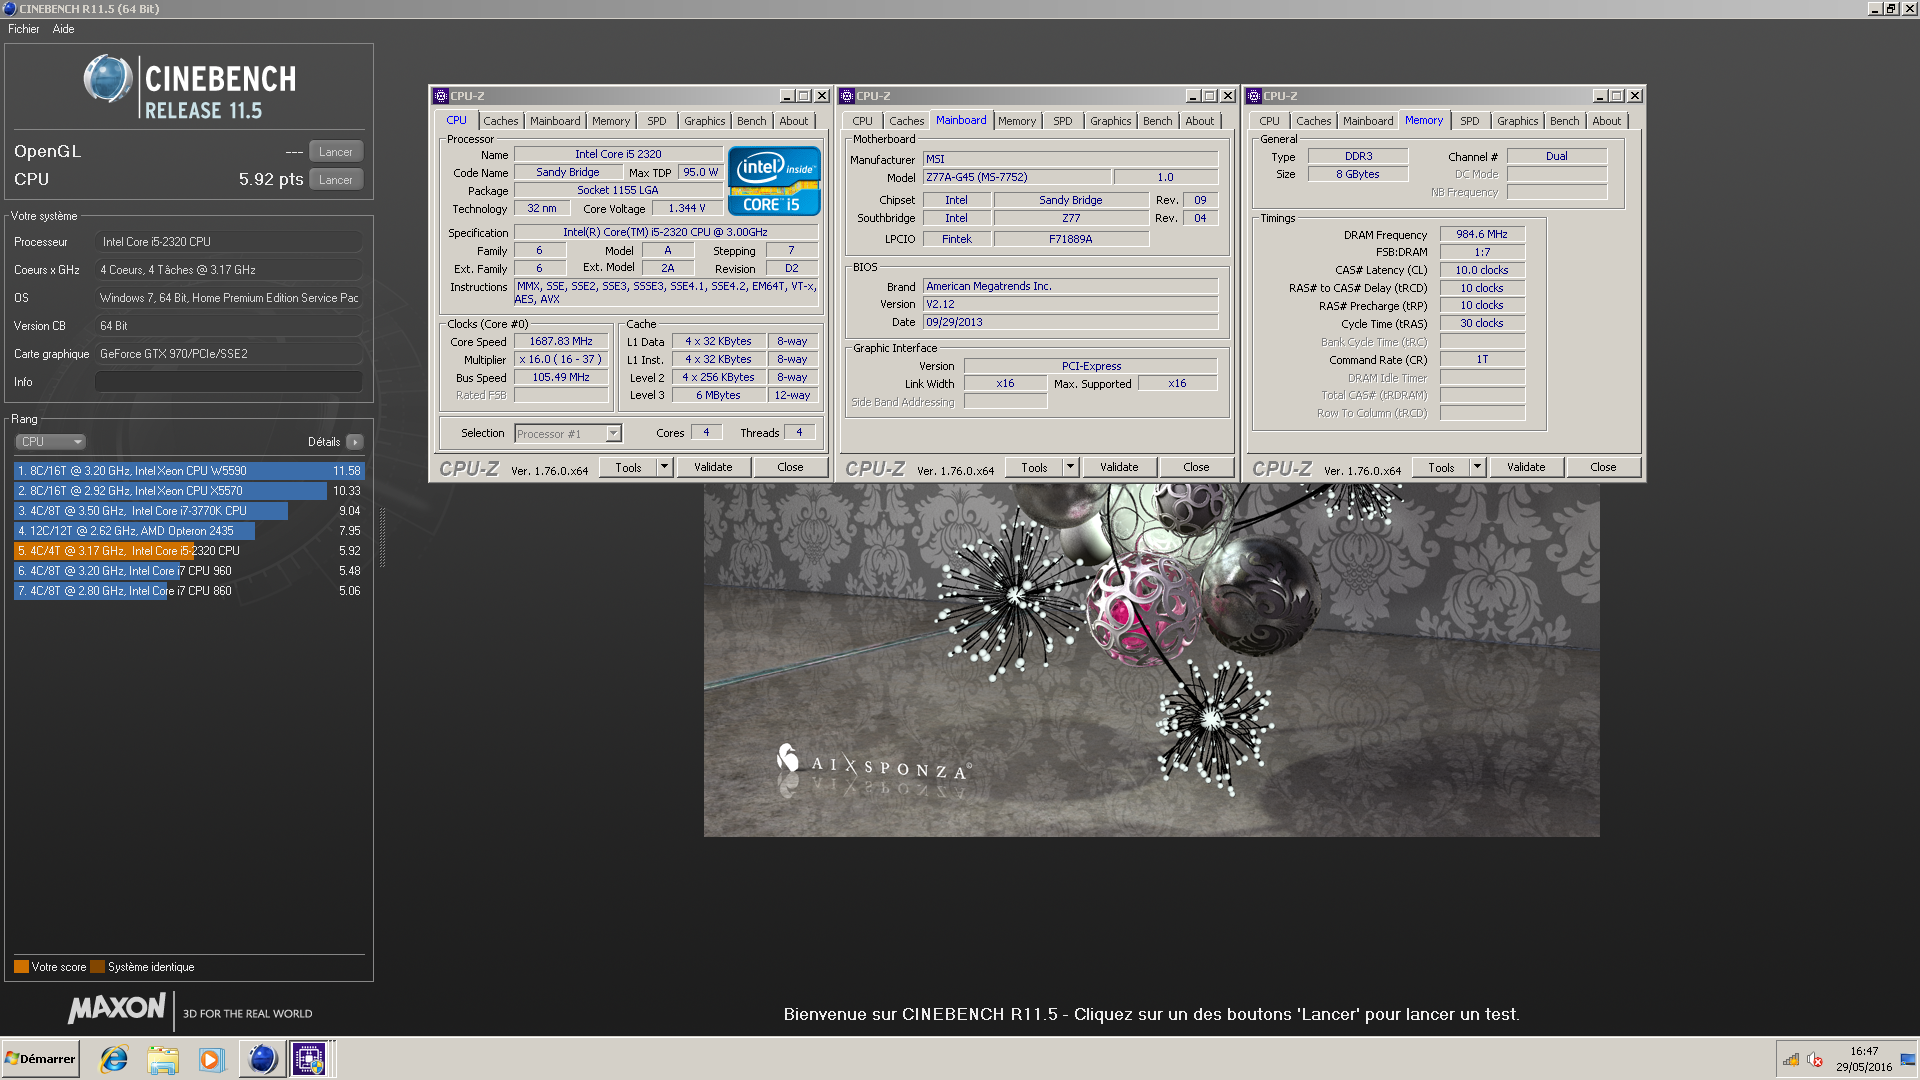The height and width of the screenshot is (1080, 1920).
Task: Click CPU-Z title icon in Mainboard window
Action: click(x=847, y=96)
